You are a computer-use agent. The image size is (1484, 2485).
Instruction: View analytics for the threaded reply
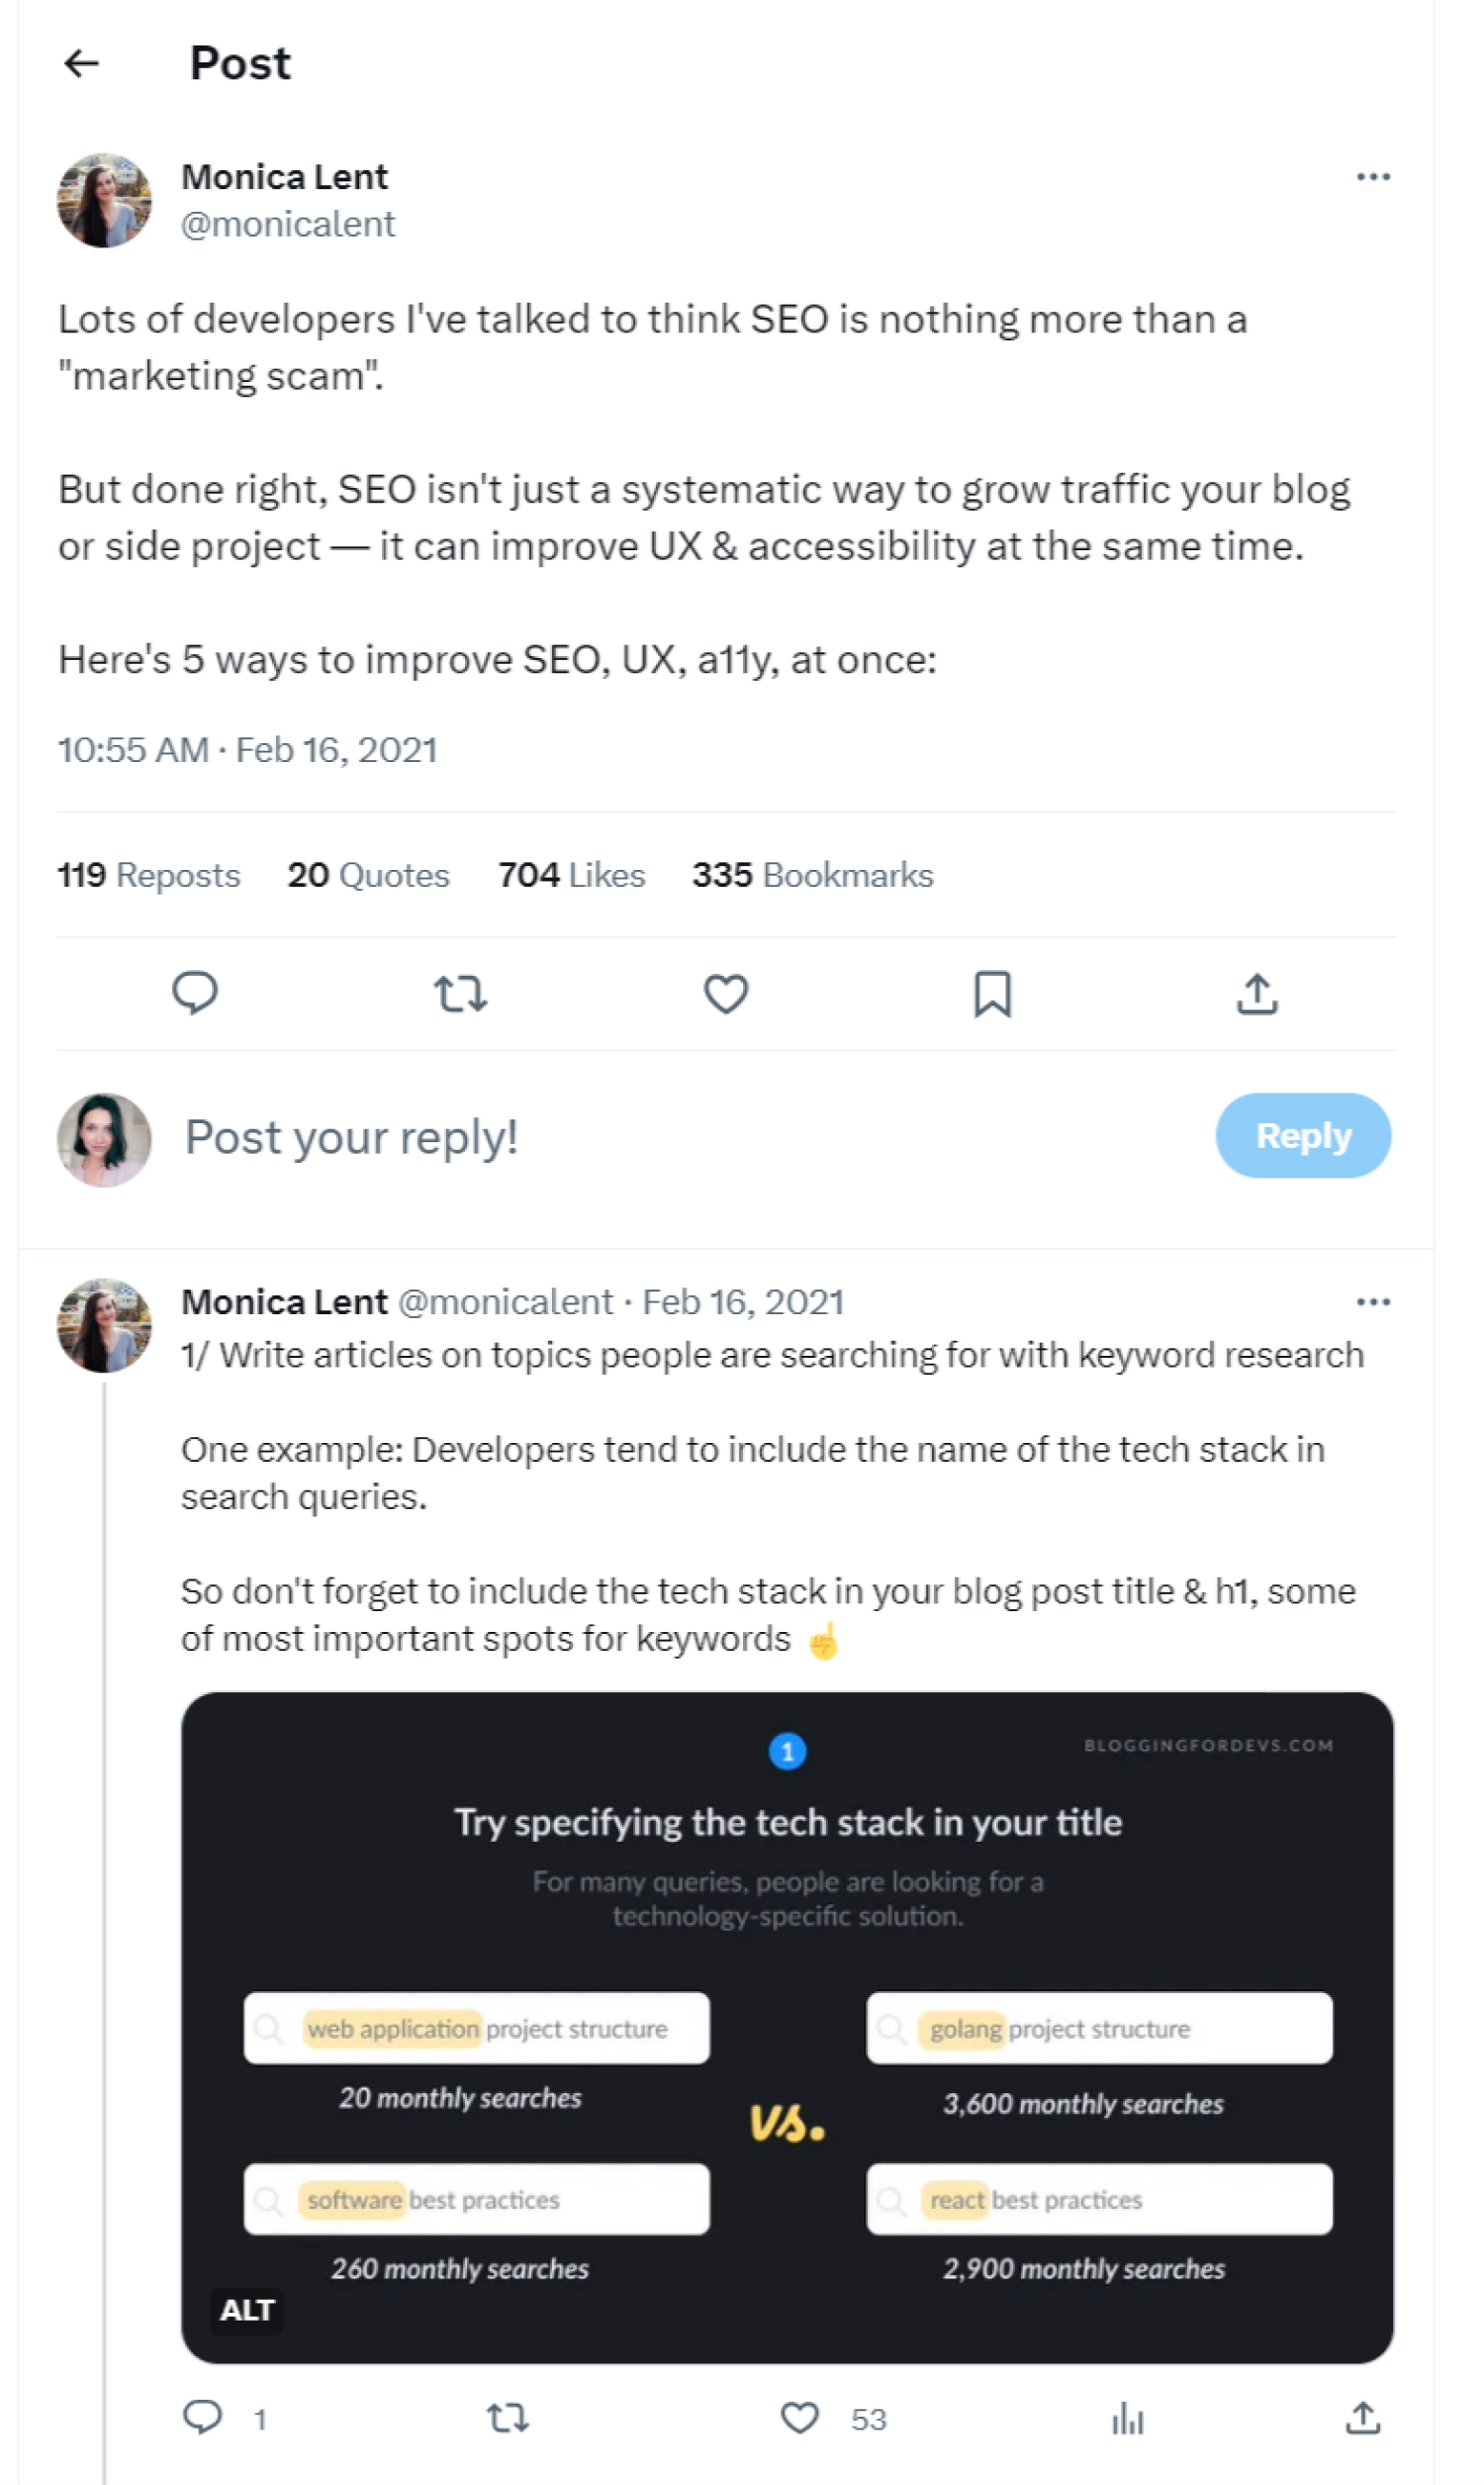1127,2418
